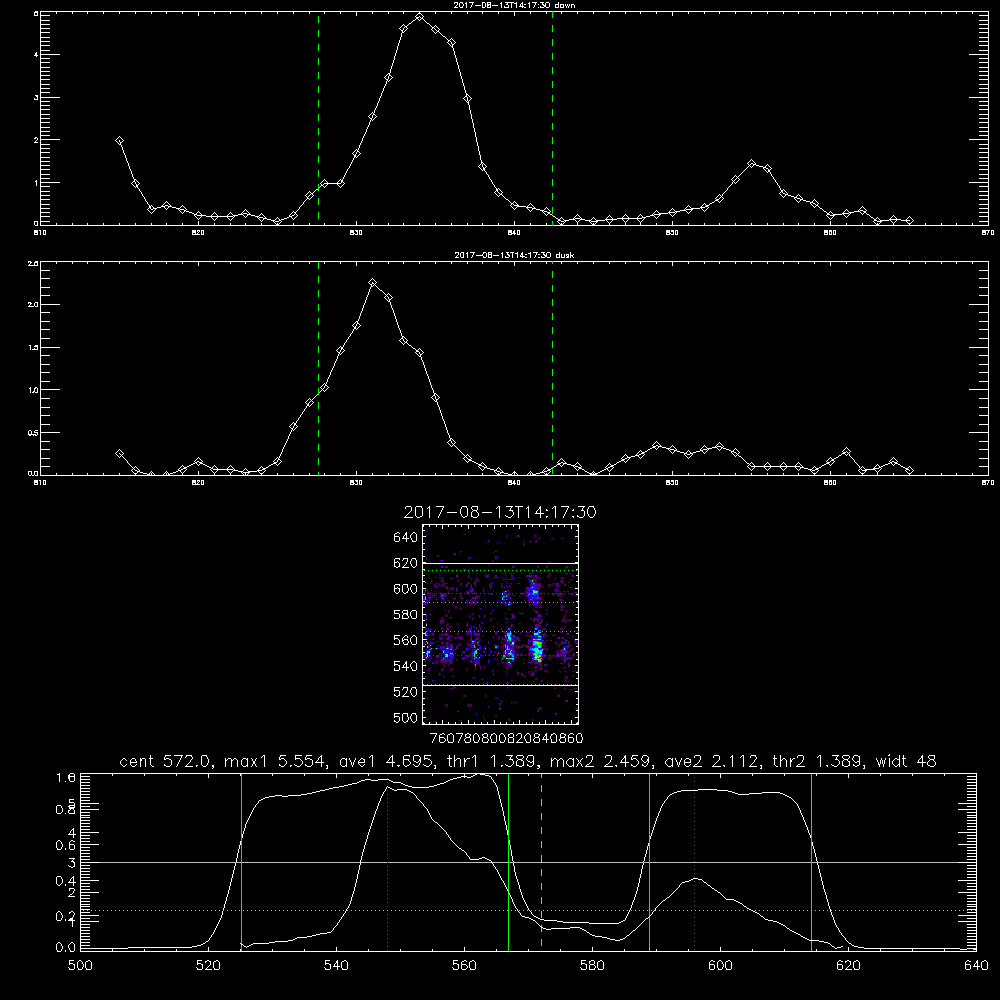This screenshot has width=1000, height=1000.
Task: Click bottom plot x-axis label 600
Action: click(x=721, y=966)
